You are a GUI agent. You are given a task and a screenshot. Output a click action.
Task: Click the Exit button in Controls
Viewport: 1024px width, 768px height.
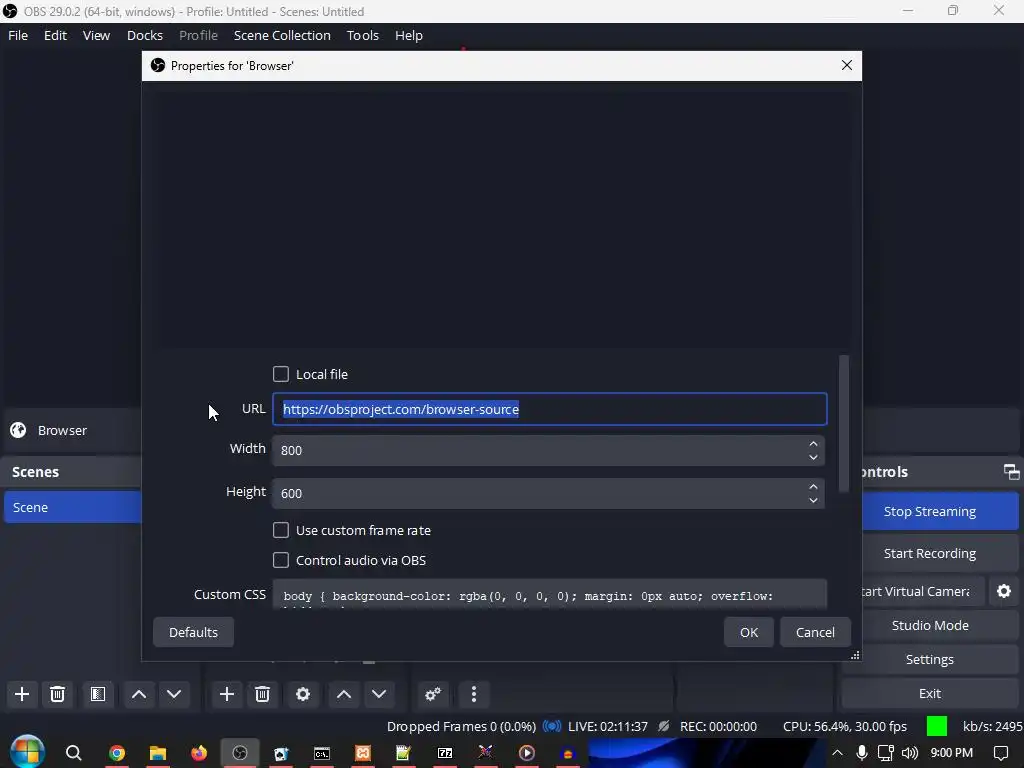click(x=929, y=693)
